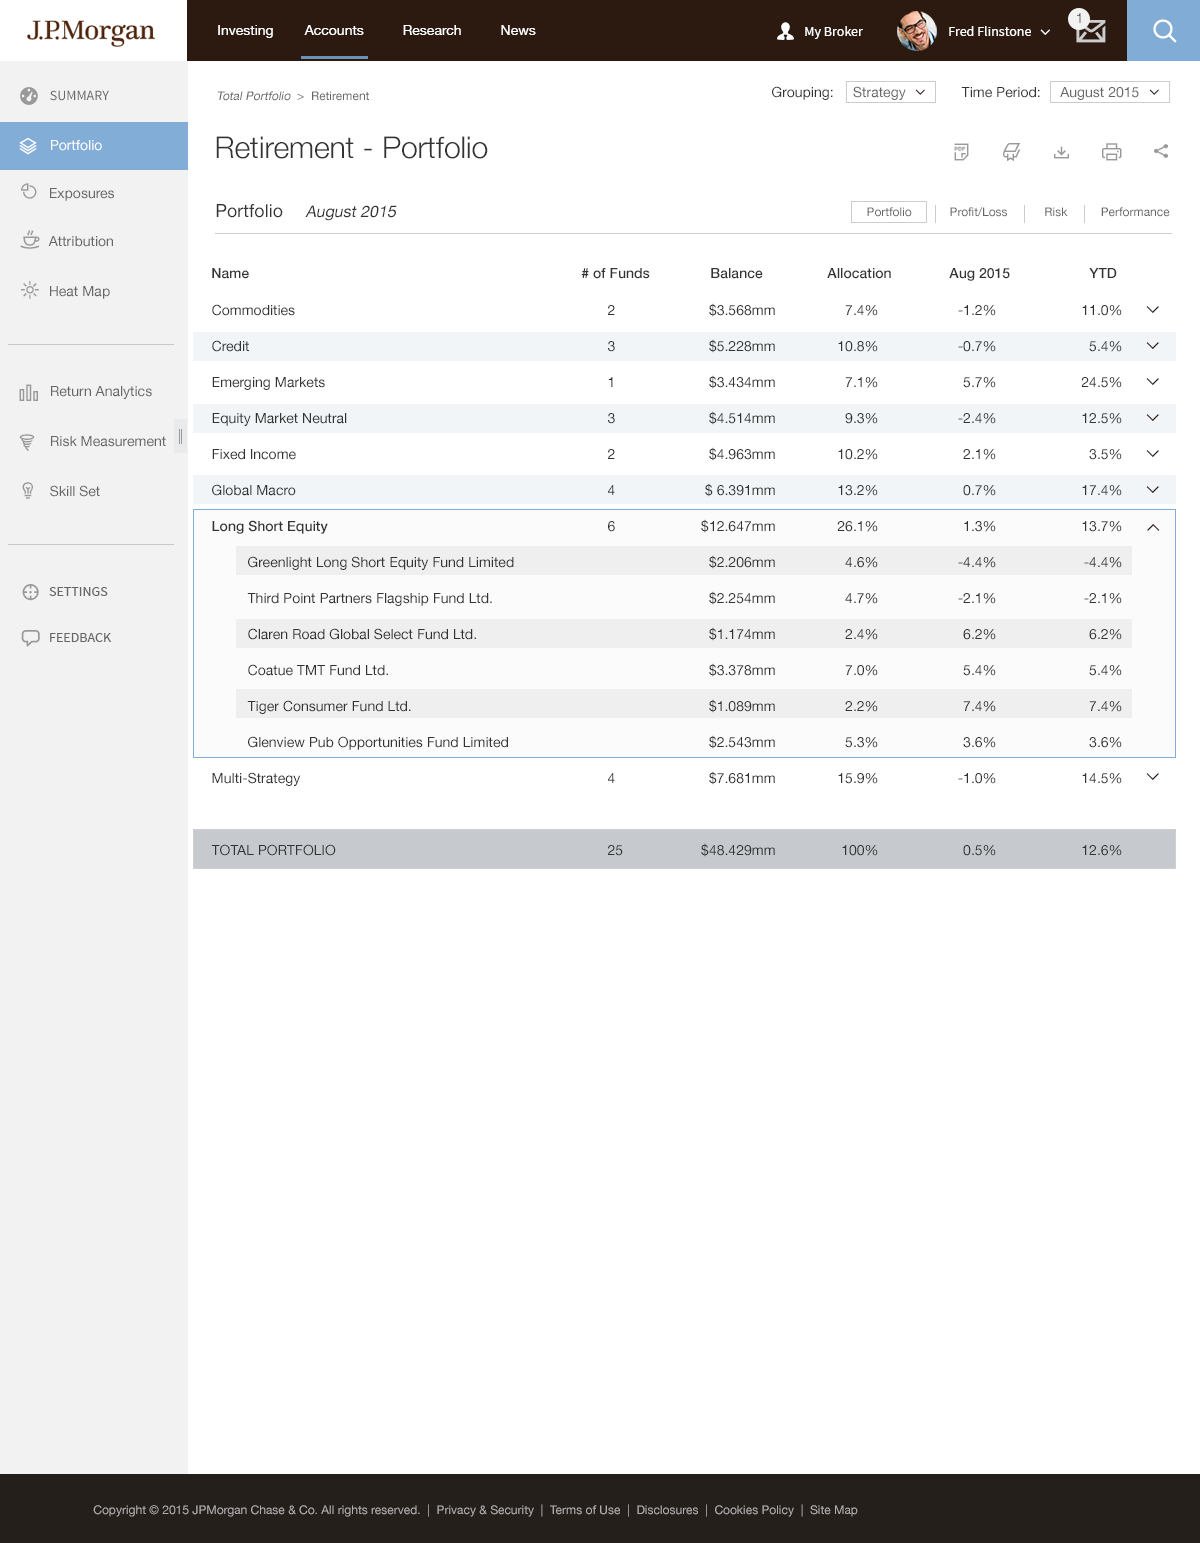Click the # of Funds column header
1200x1543 pixels.
pyautogui.click(x=615, y=273)
